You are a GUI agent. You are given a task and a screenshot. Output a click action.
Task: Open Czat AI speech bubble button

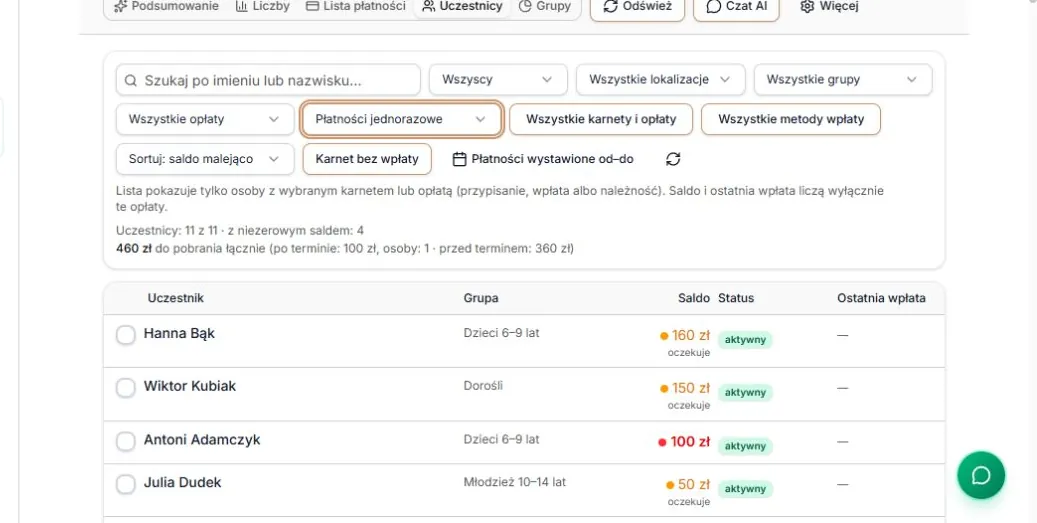pos(736,8)
